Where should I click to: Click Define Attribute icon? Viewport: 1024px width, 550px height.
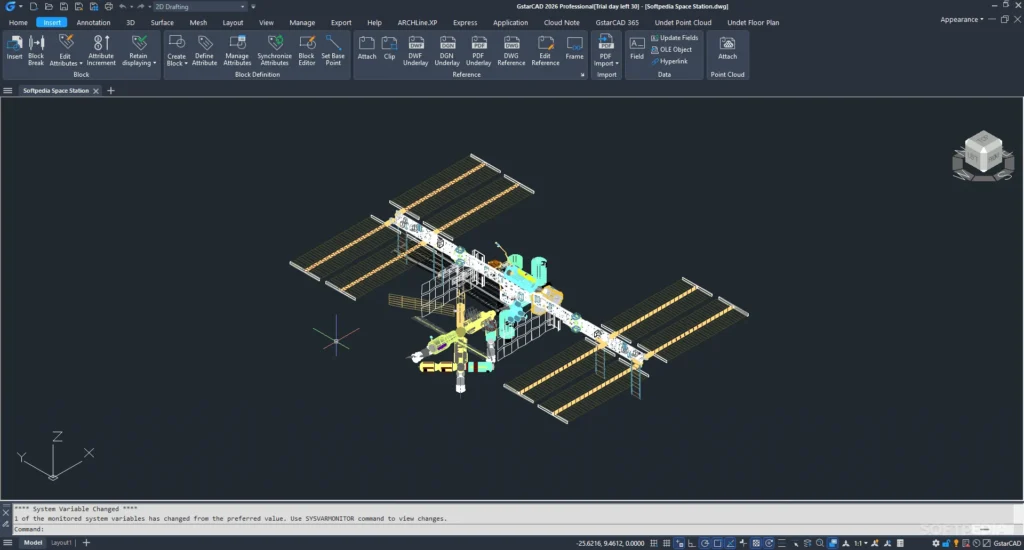[x=204, y=50]
